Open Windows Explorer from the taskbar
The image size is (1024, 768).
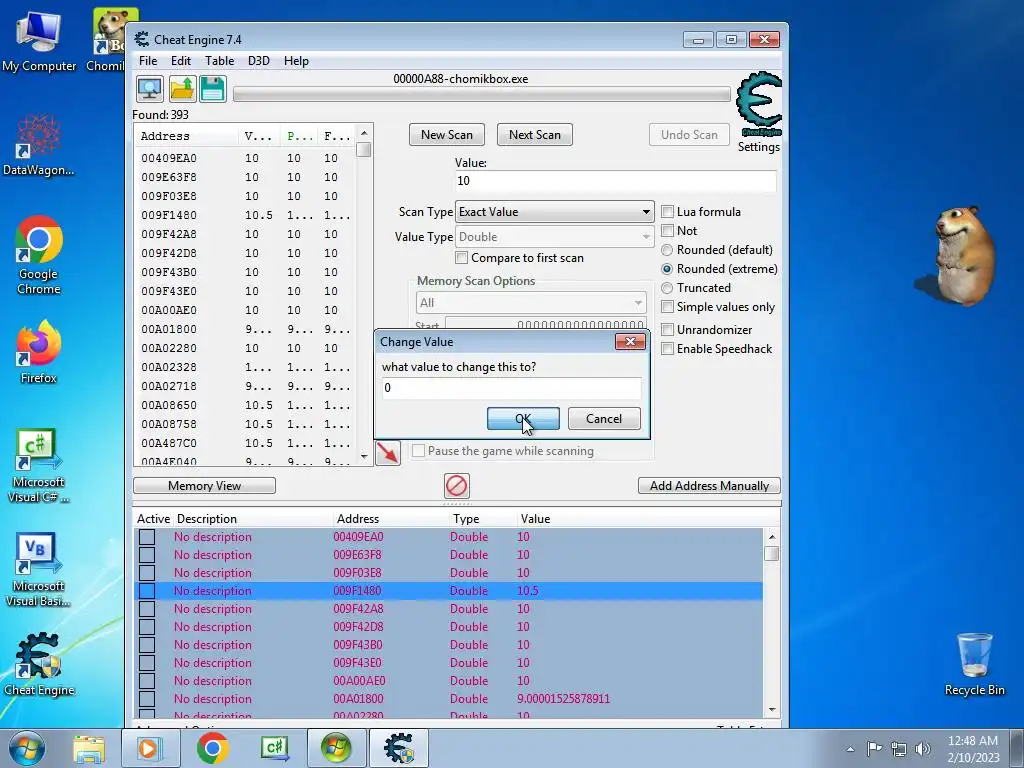point(89,748)
